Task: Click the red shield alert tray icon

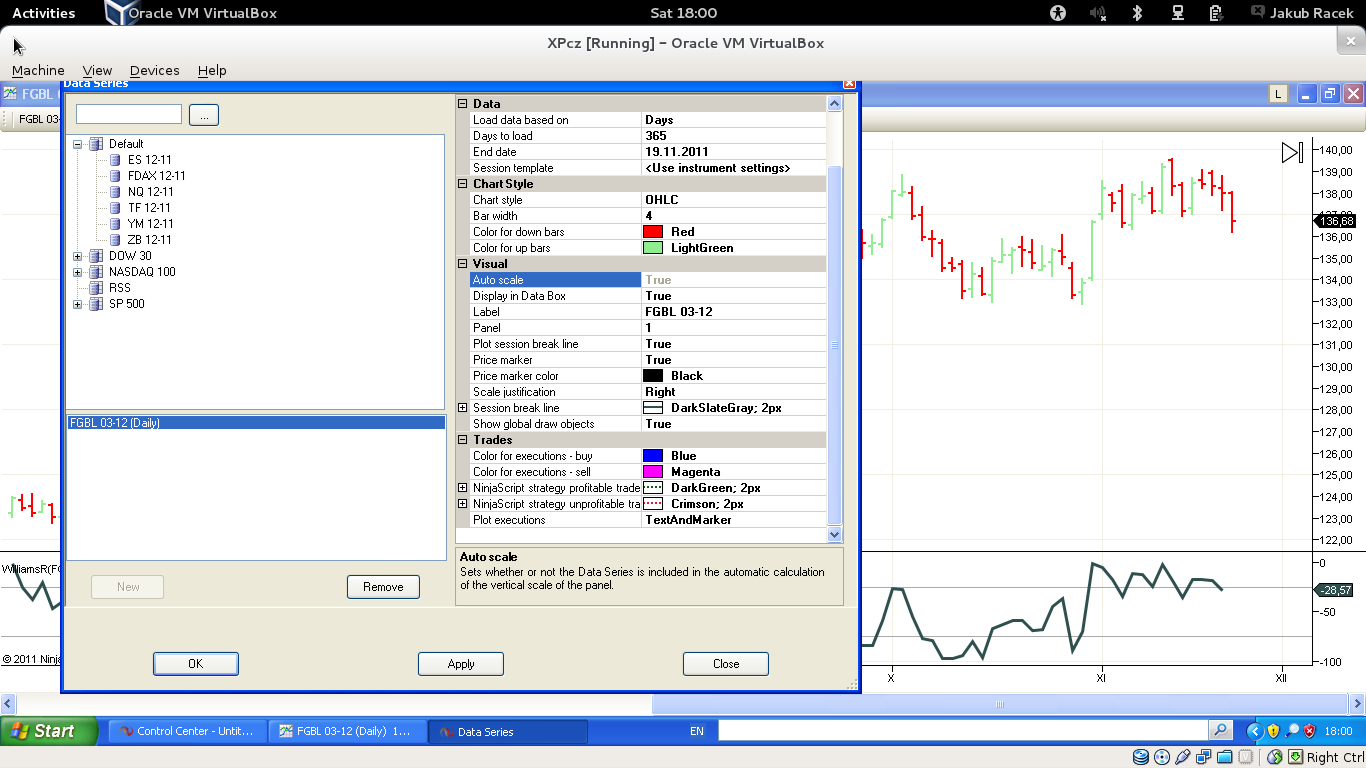Action: point(1309,731)
